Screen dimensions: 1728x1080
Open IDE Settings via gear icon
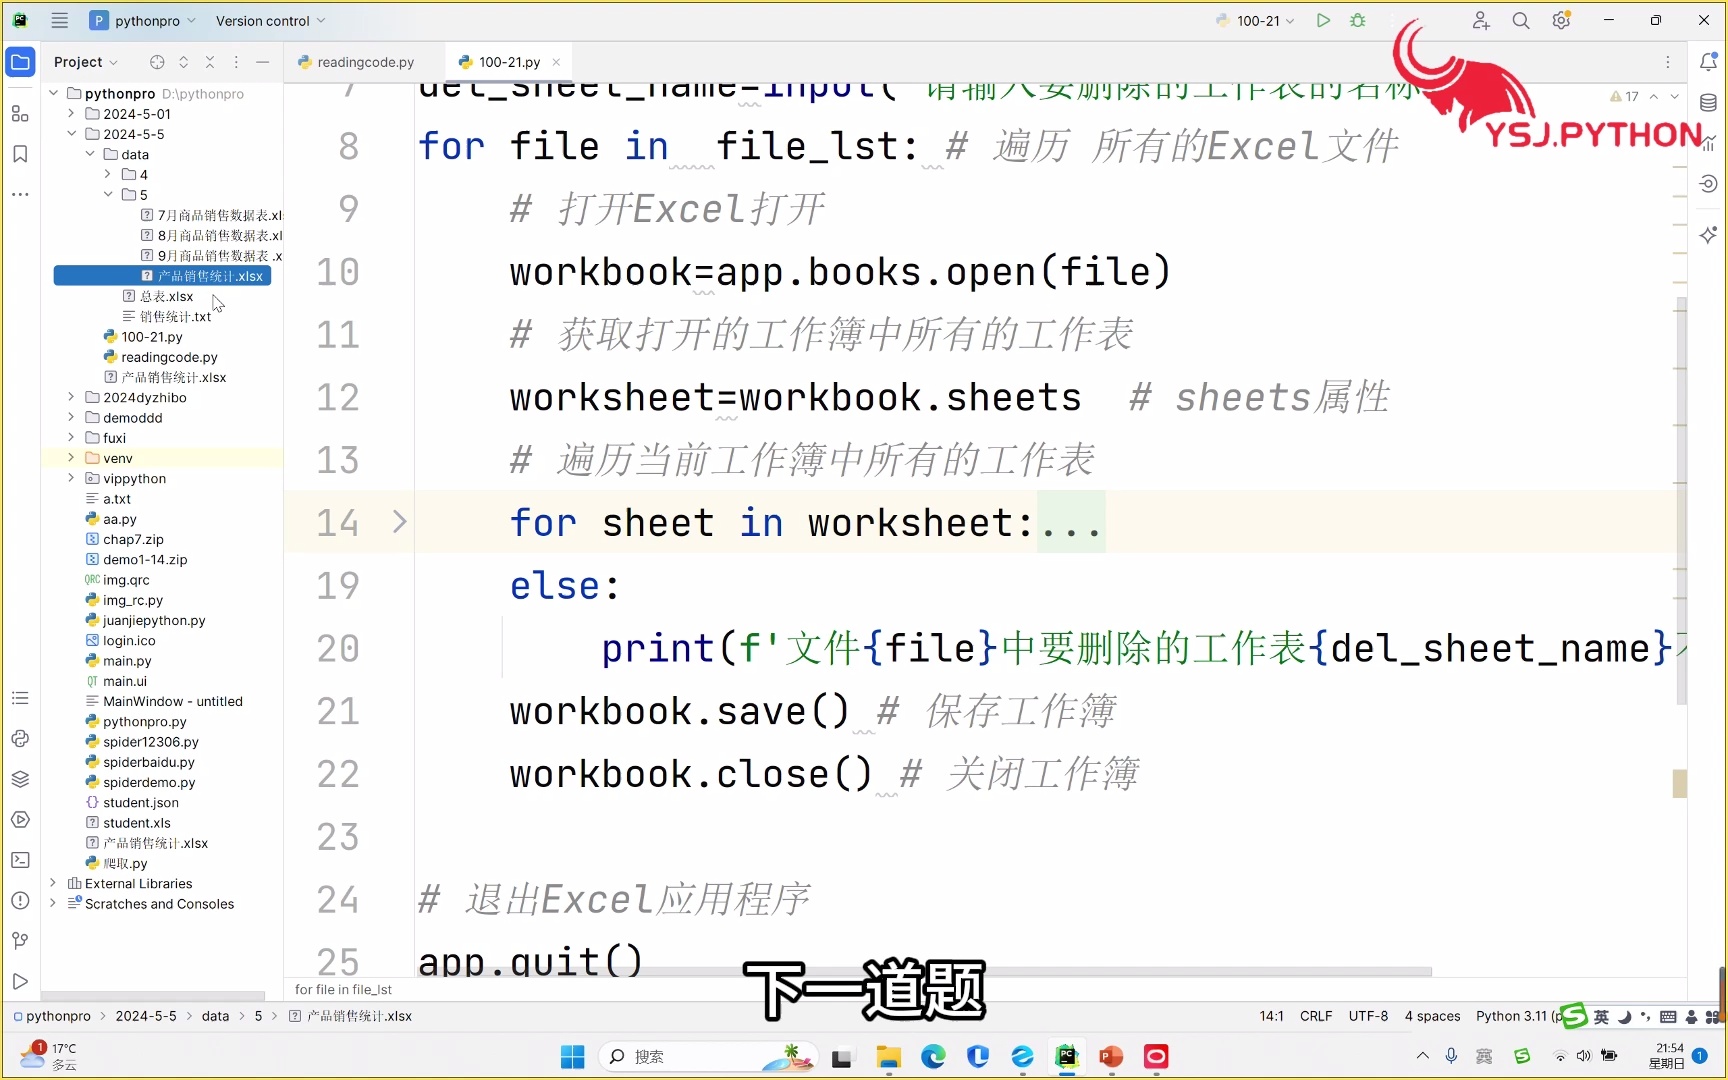click(x=1561, y=20)
